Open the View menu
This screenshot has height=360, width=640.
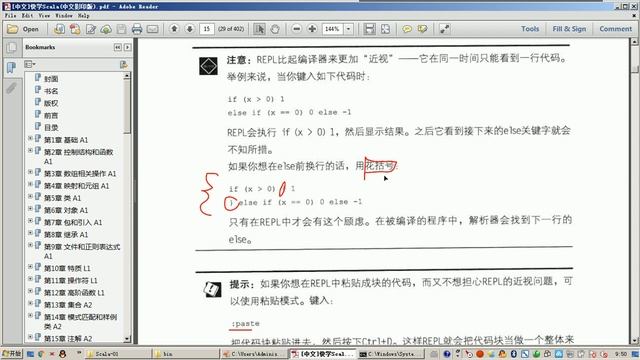click(x=44, y=16)
